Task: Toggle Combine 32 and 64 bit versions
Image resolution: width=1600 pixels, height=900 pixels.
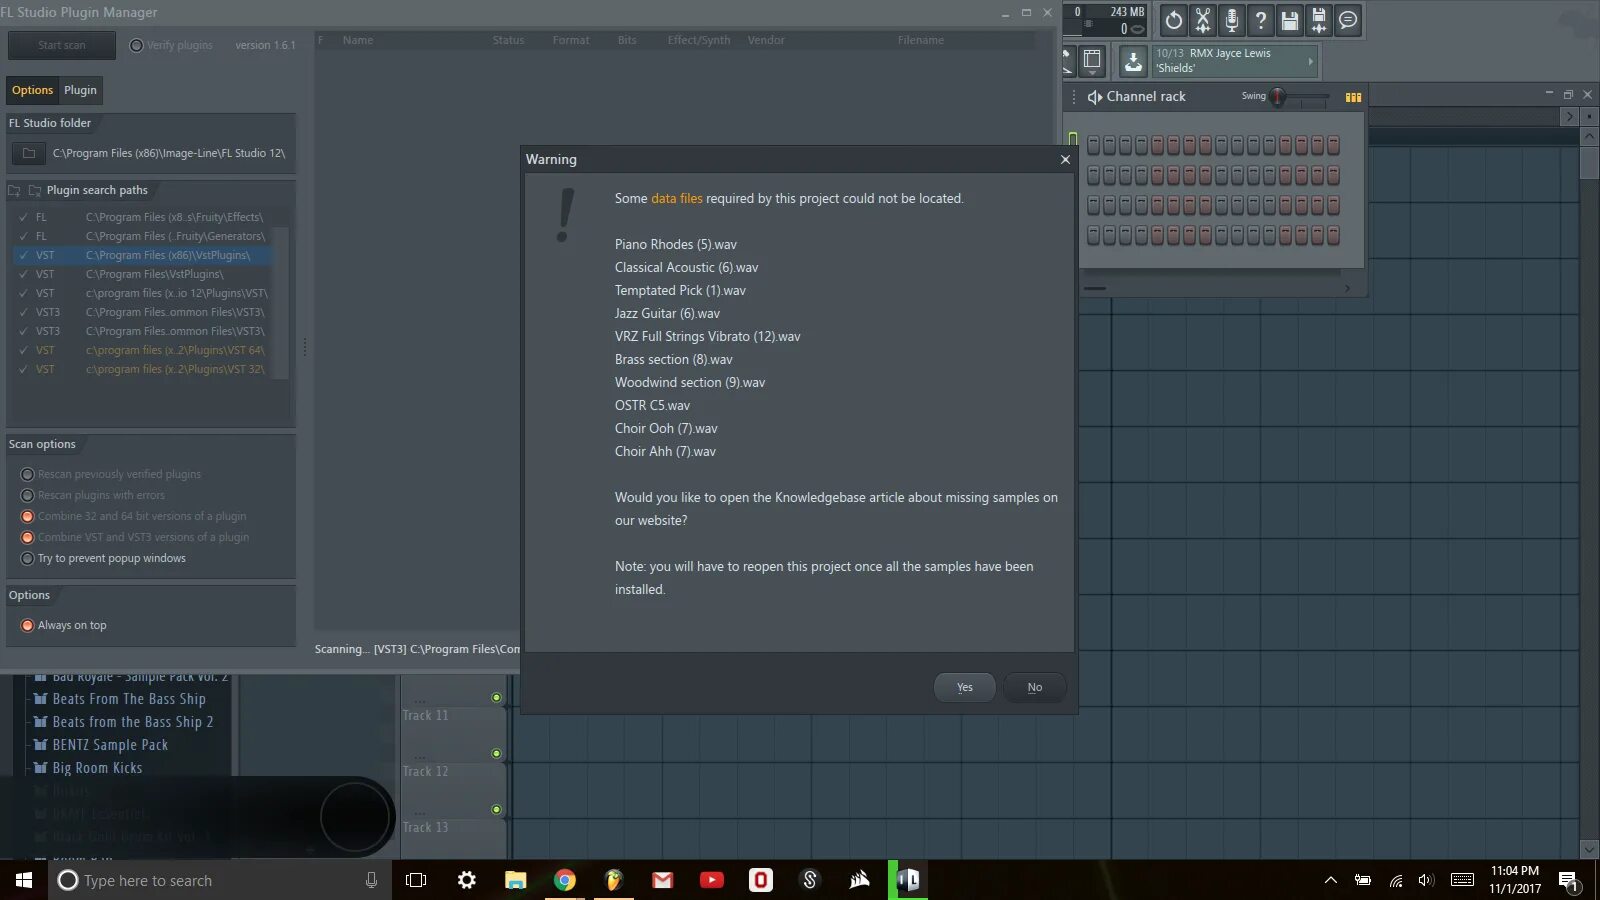Action: click(28, 516)
